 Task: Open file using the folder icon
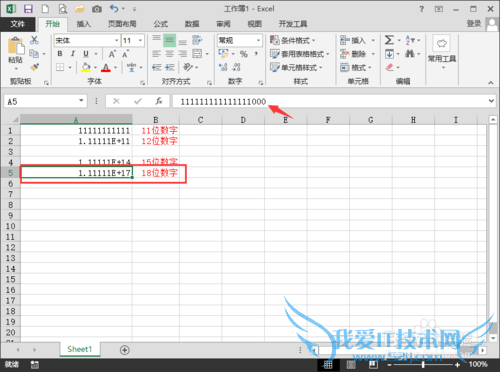[80, 9]
